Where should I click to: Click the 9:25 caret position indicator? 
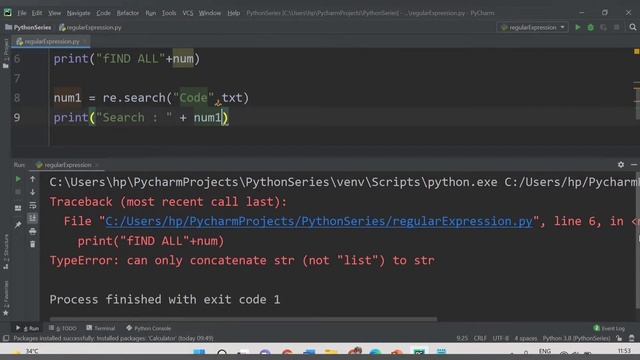462,338
